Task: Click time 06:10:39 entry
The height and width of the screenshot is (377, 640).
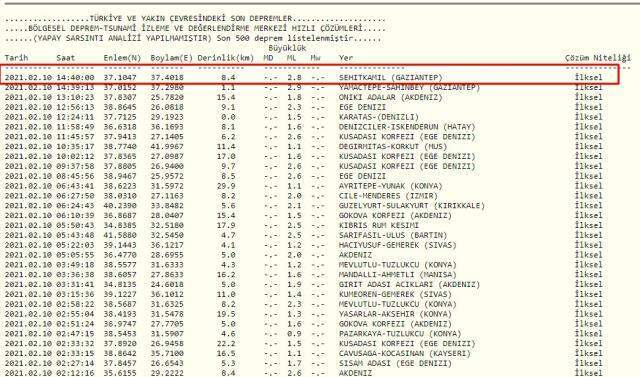Action: tap(75, 215)
